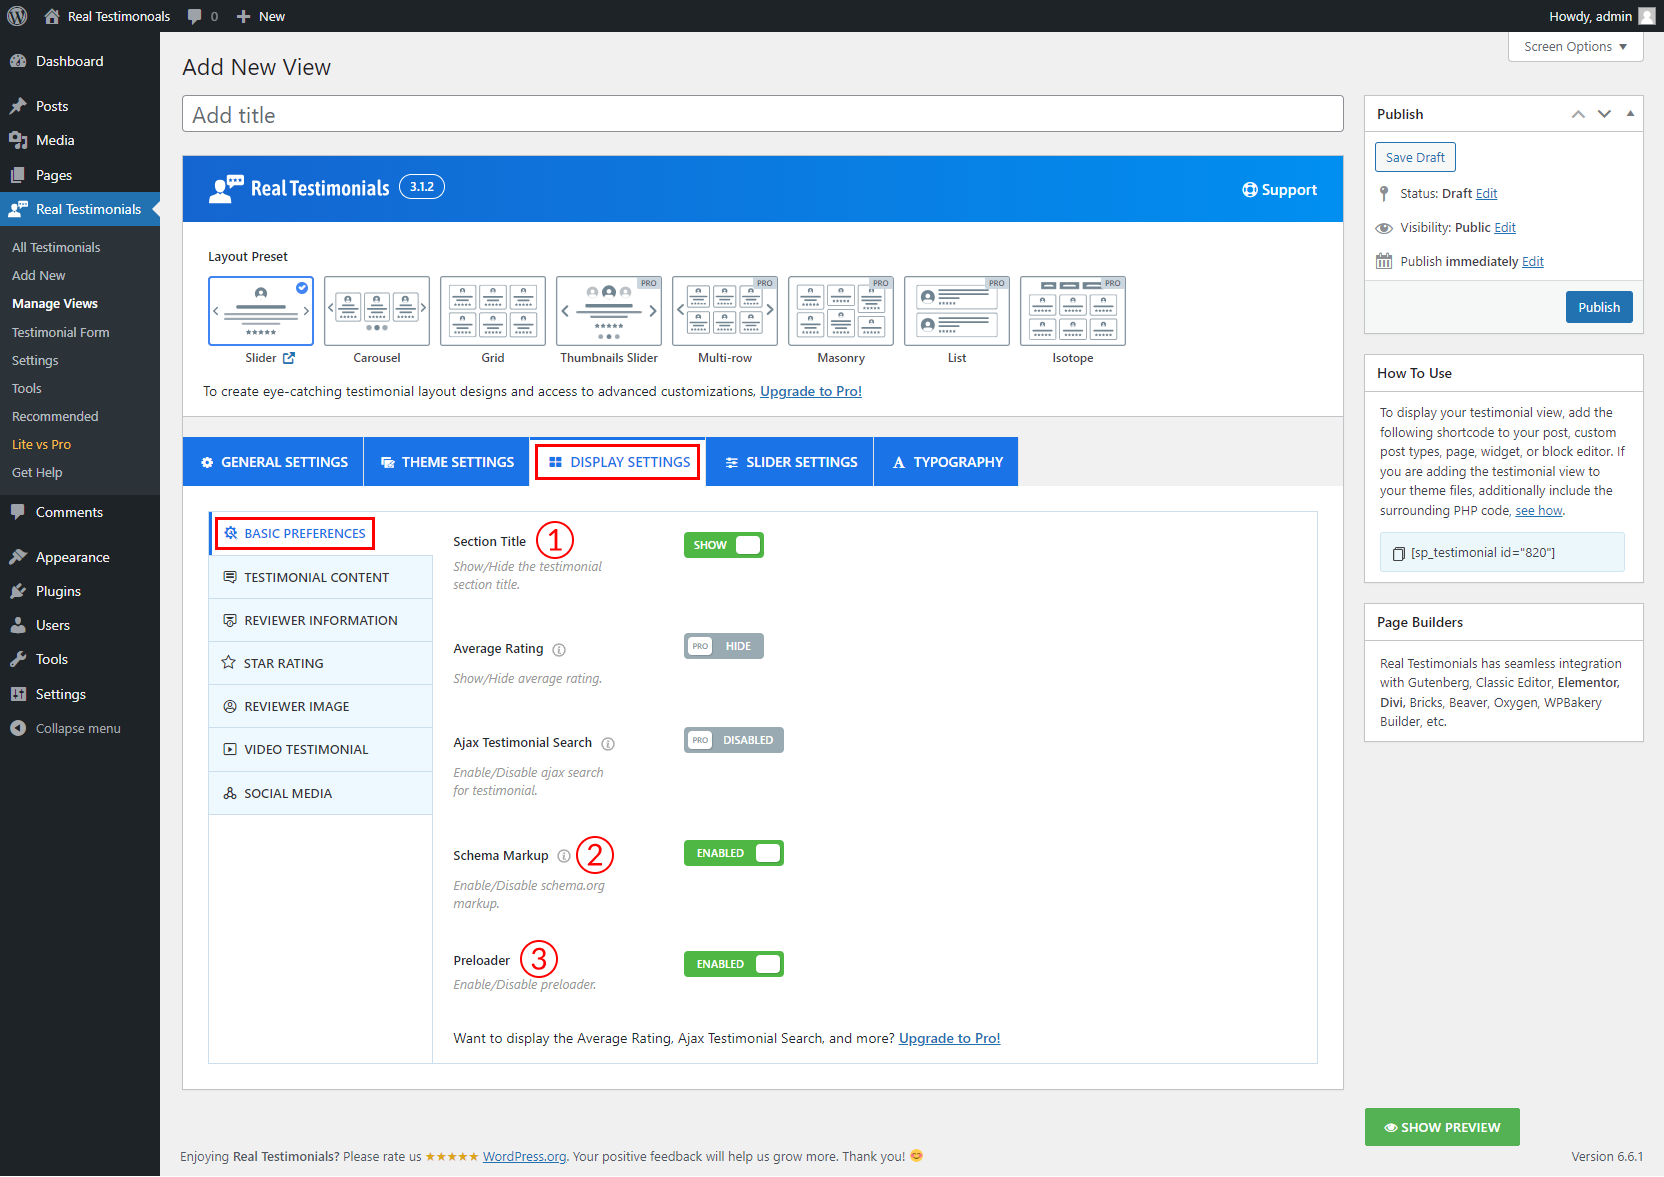Open the Theme Settings tab
The height and width of the screenshot is (1177, 1664).
447,462
